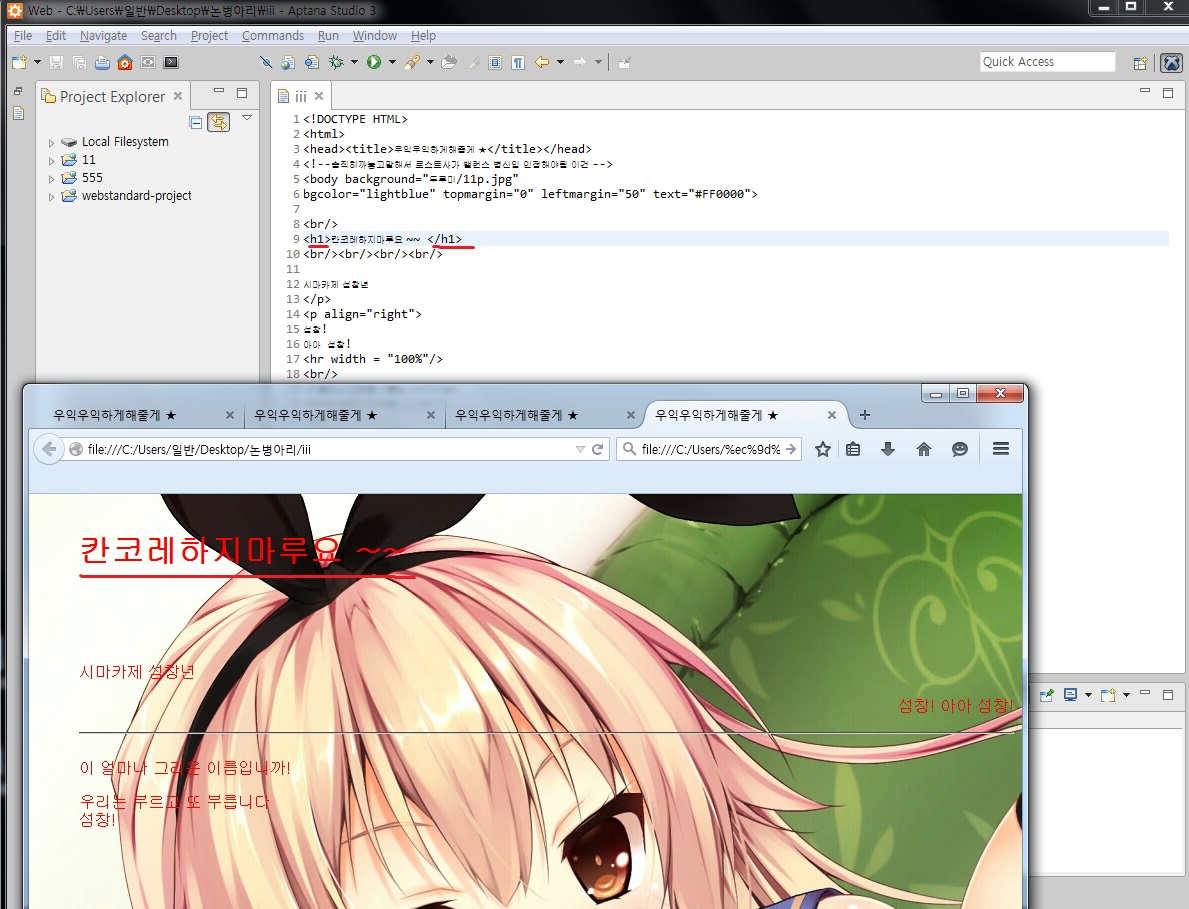Screen dimensions: 1189x909
Task: Click the Open Perspective icon
Action: pyautogui.click(x=1140, y=63)
